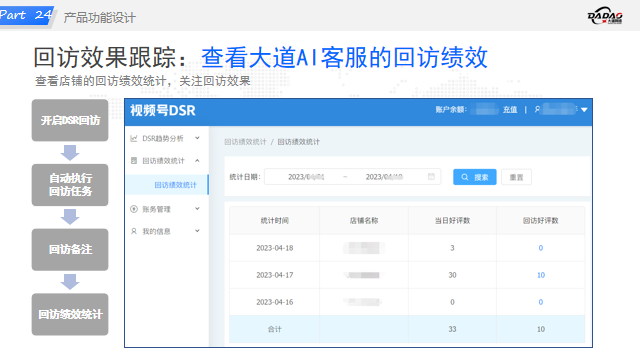Image resolution: width=640 pixels, height=360 pixels.
Task: Click the start date field 2023/04/01
Action: [x=306, y=177]
